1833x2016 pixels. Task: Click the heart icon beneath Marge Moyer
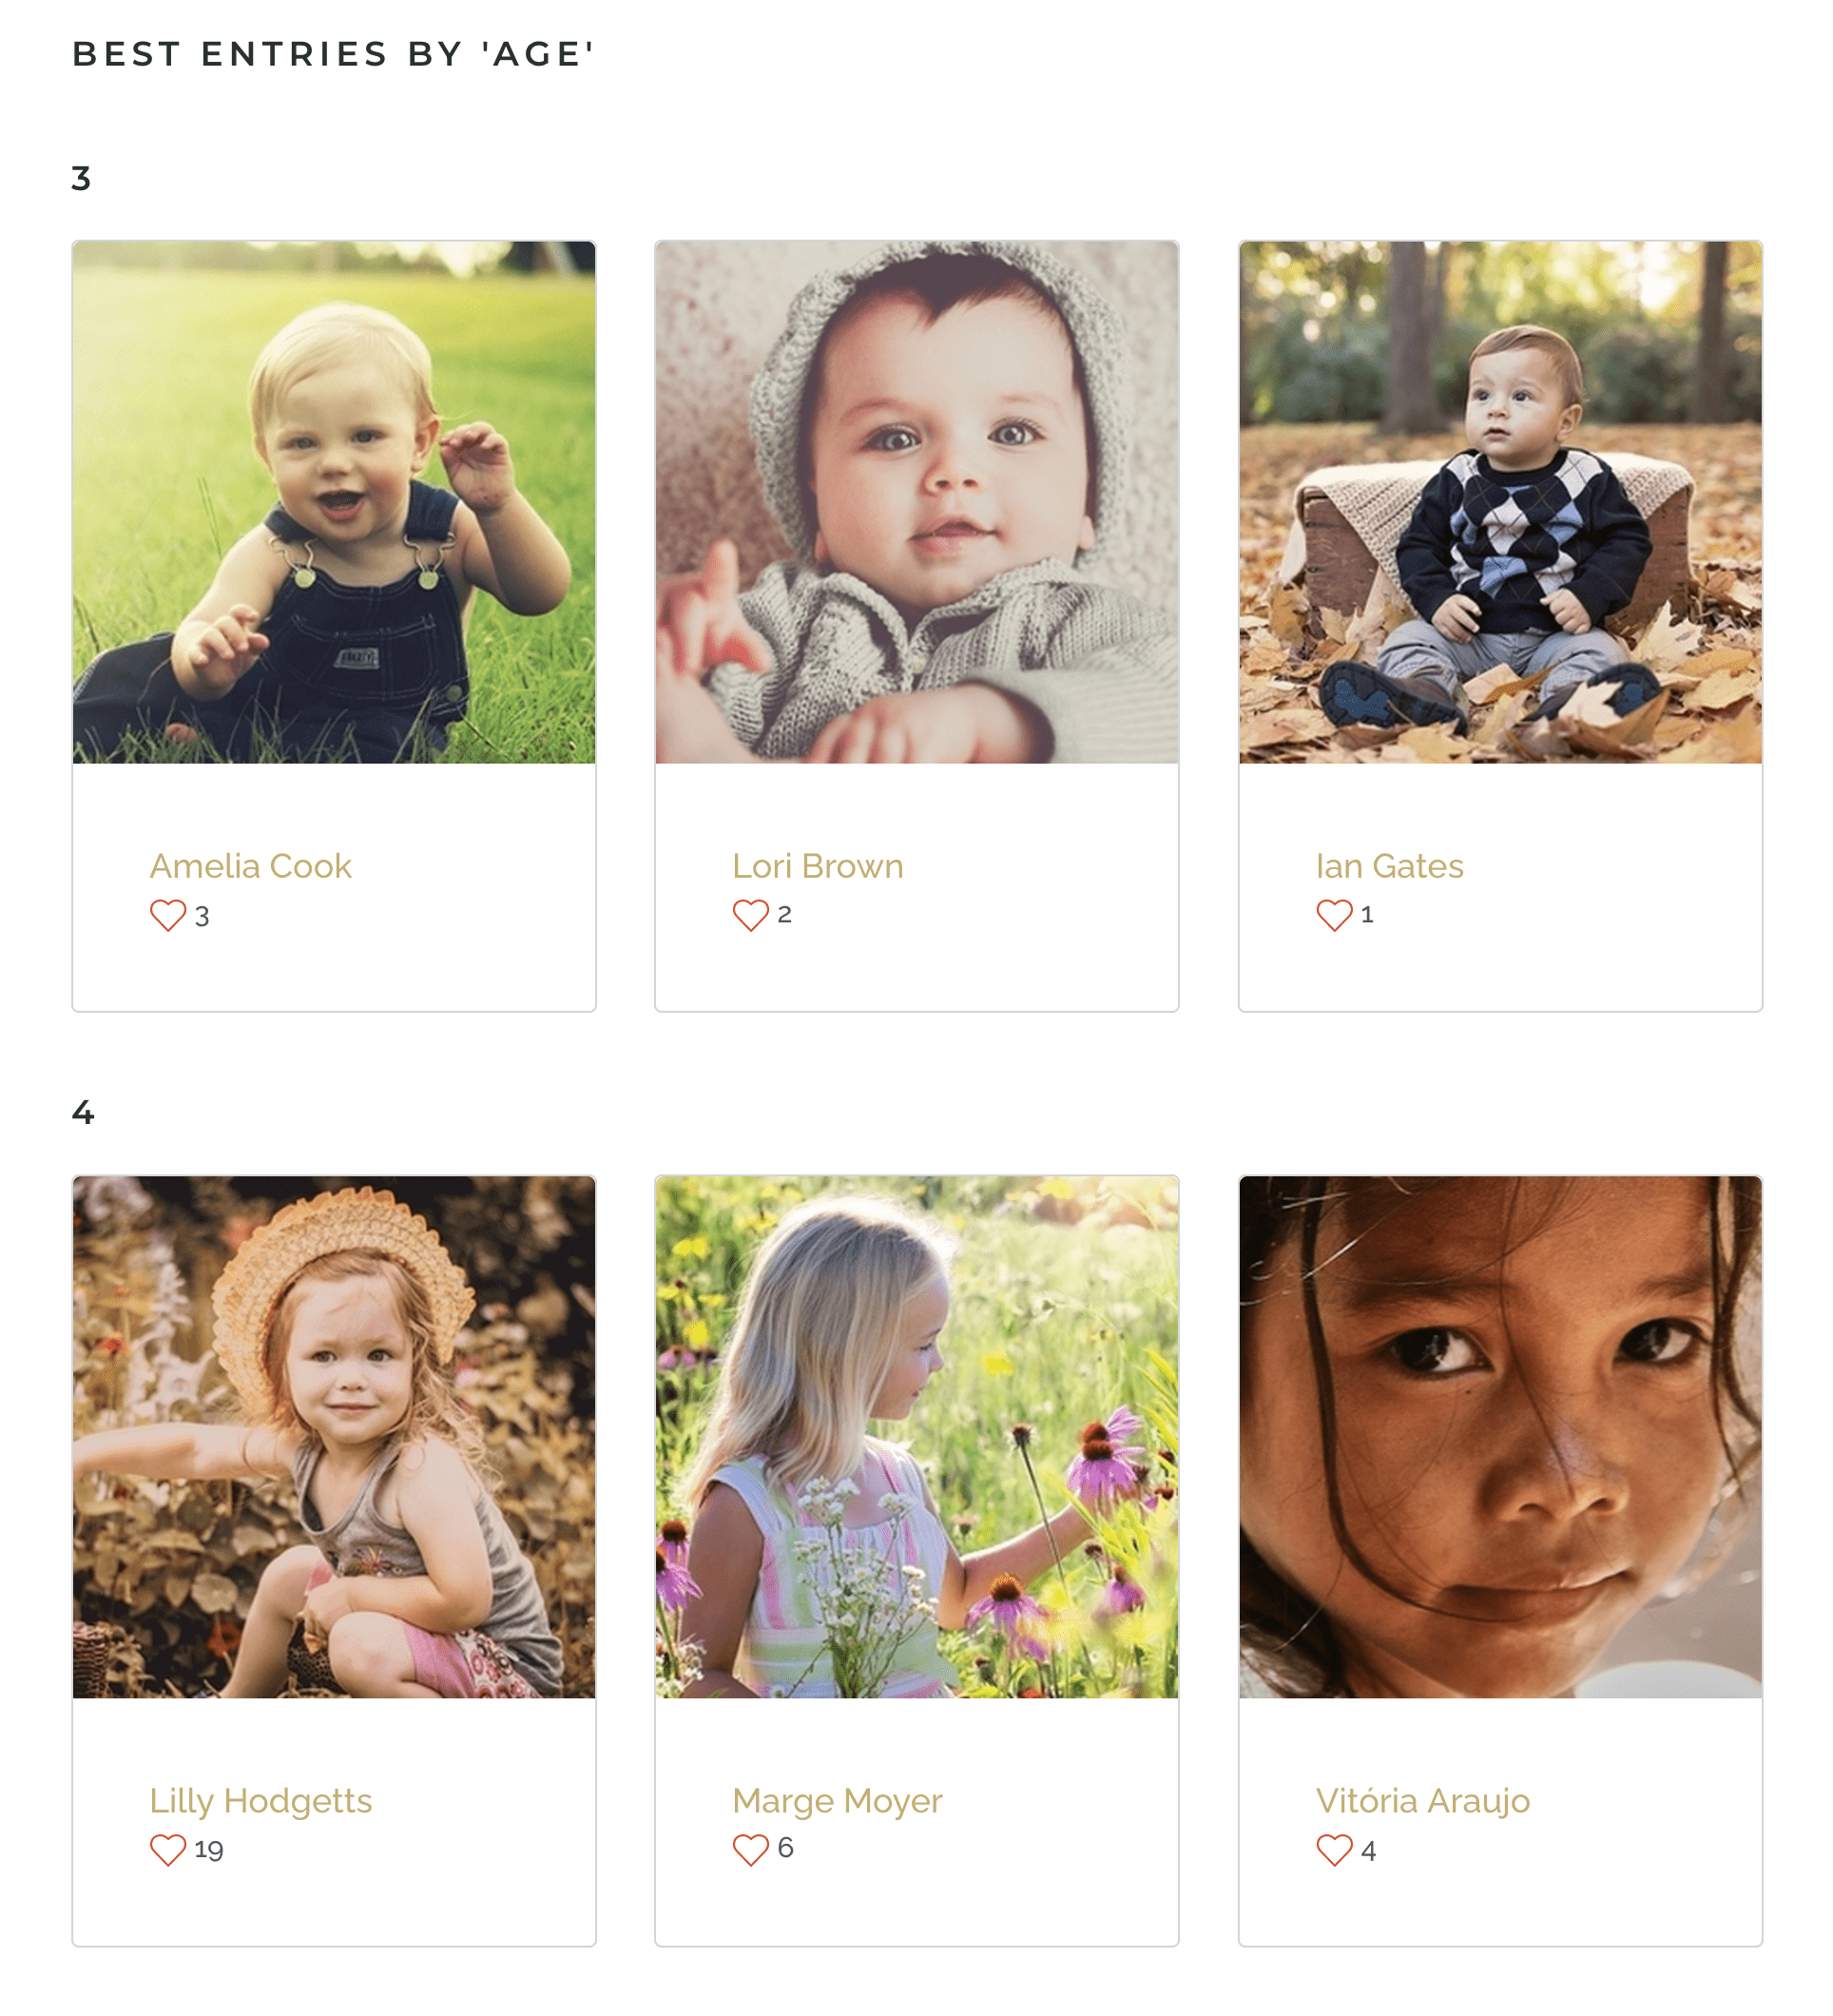click(751, 1850)
